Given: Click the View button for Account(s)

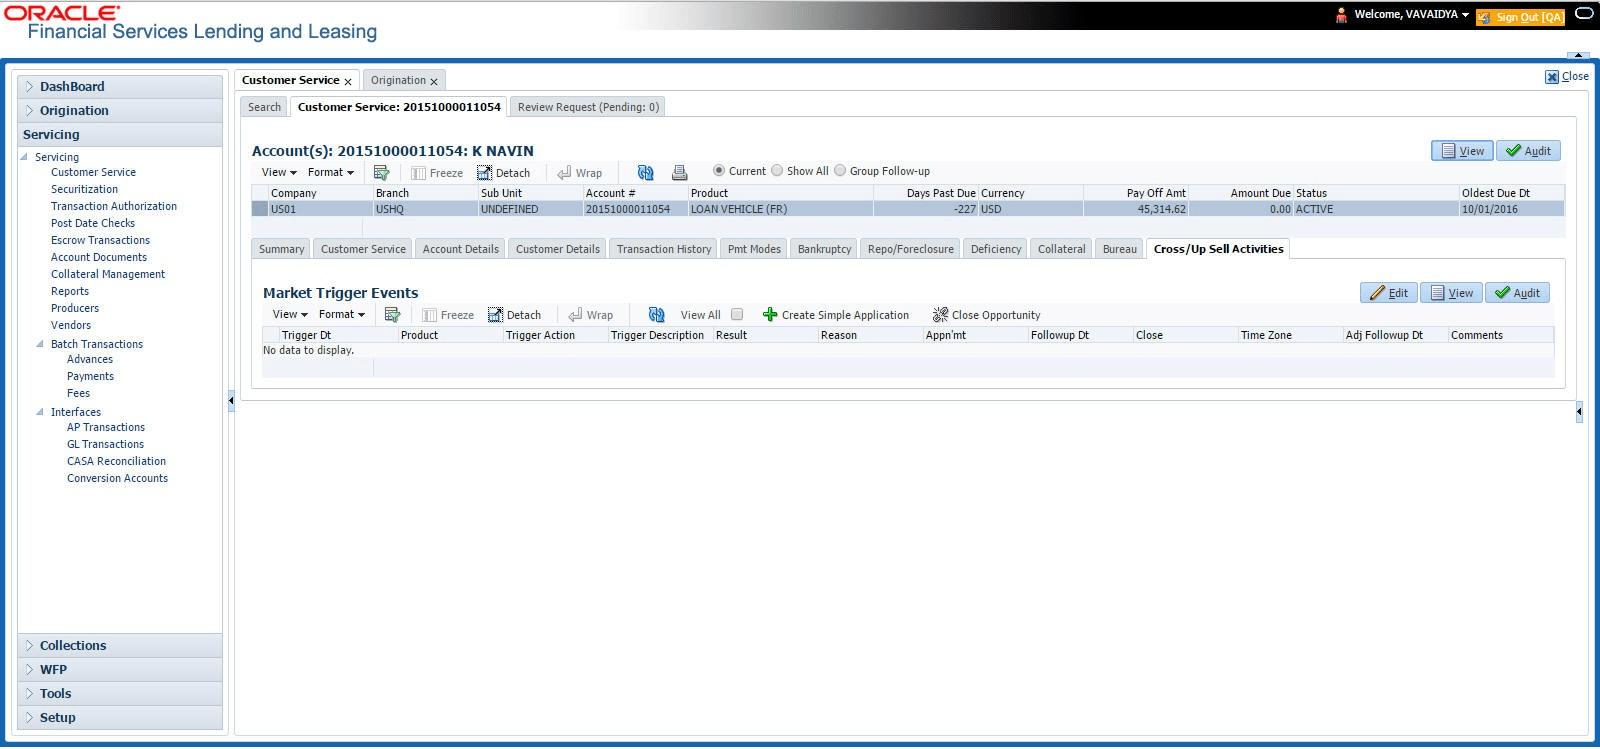Looking at the screenshot, I should click(x=1463, y=151).
